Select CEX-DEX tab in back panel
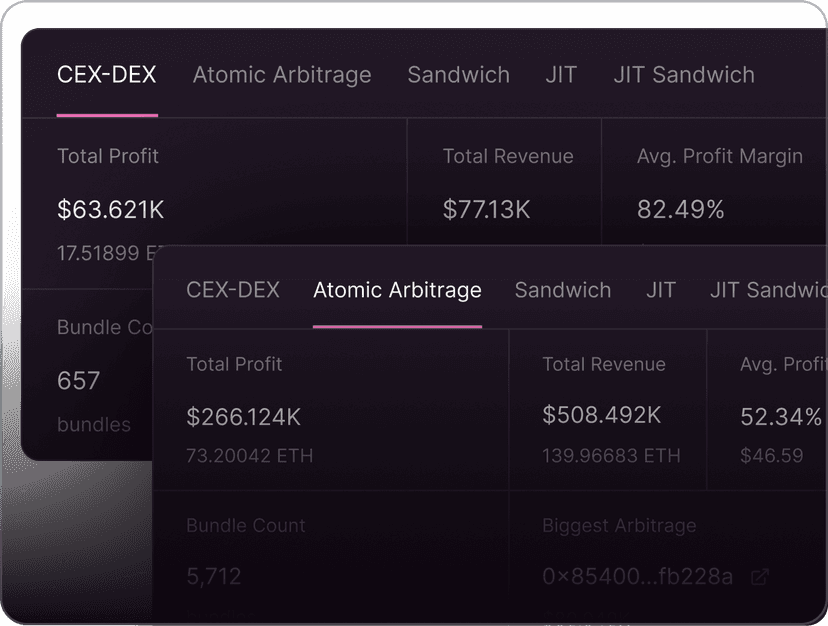Screen dimensions: 828x626 click(107, 74)
